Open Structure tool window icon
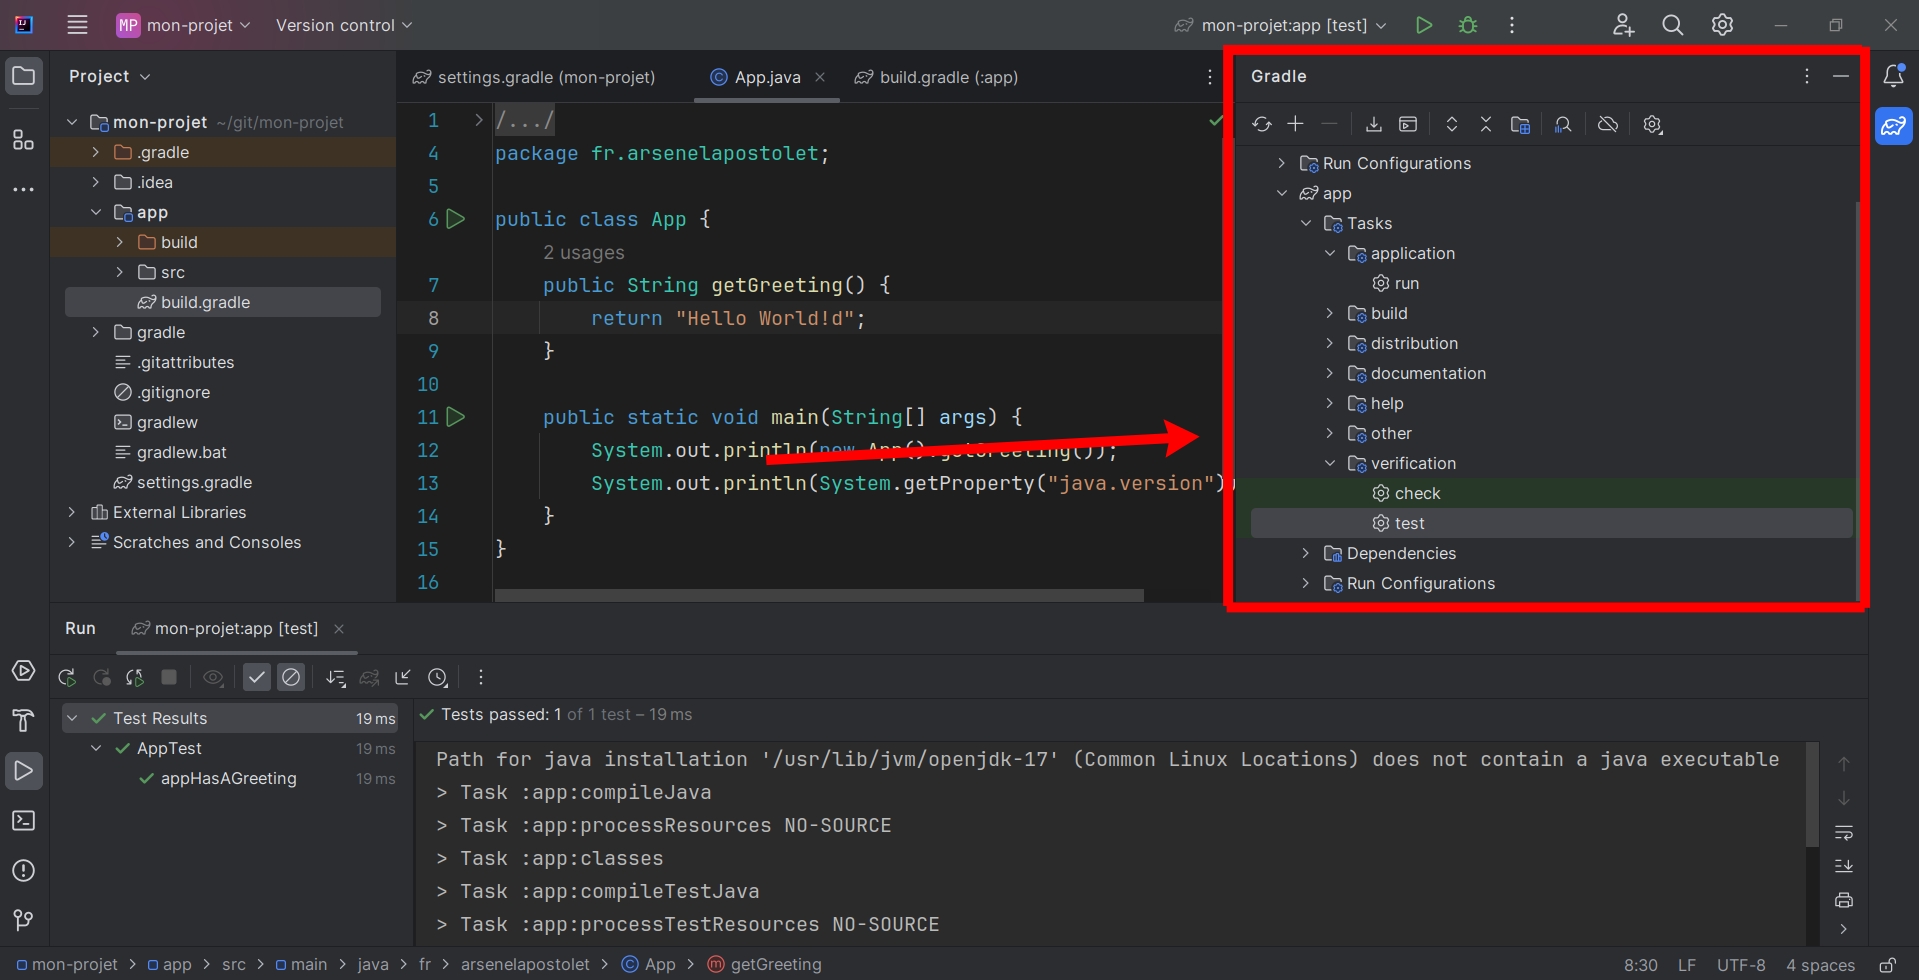This screenshot has height=980, width=1919. point(23,140)
